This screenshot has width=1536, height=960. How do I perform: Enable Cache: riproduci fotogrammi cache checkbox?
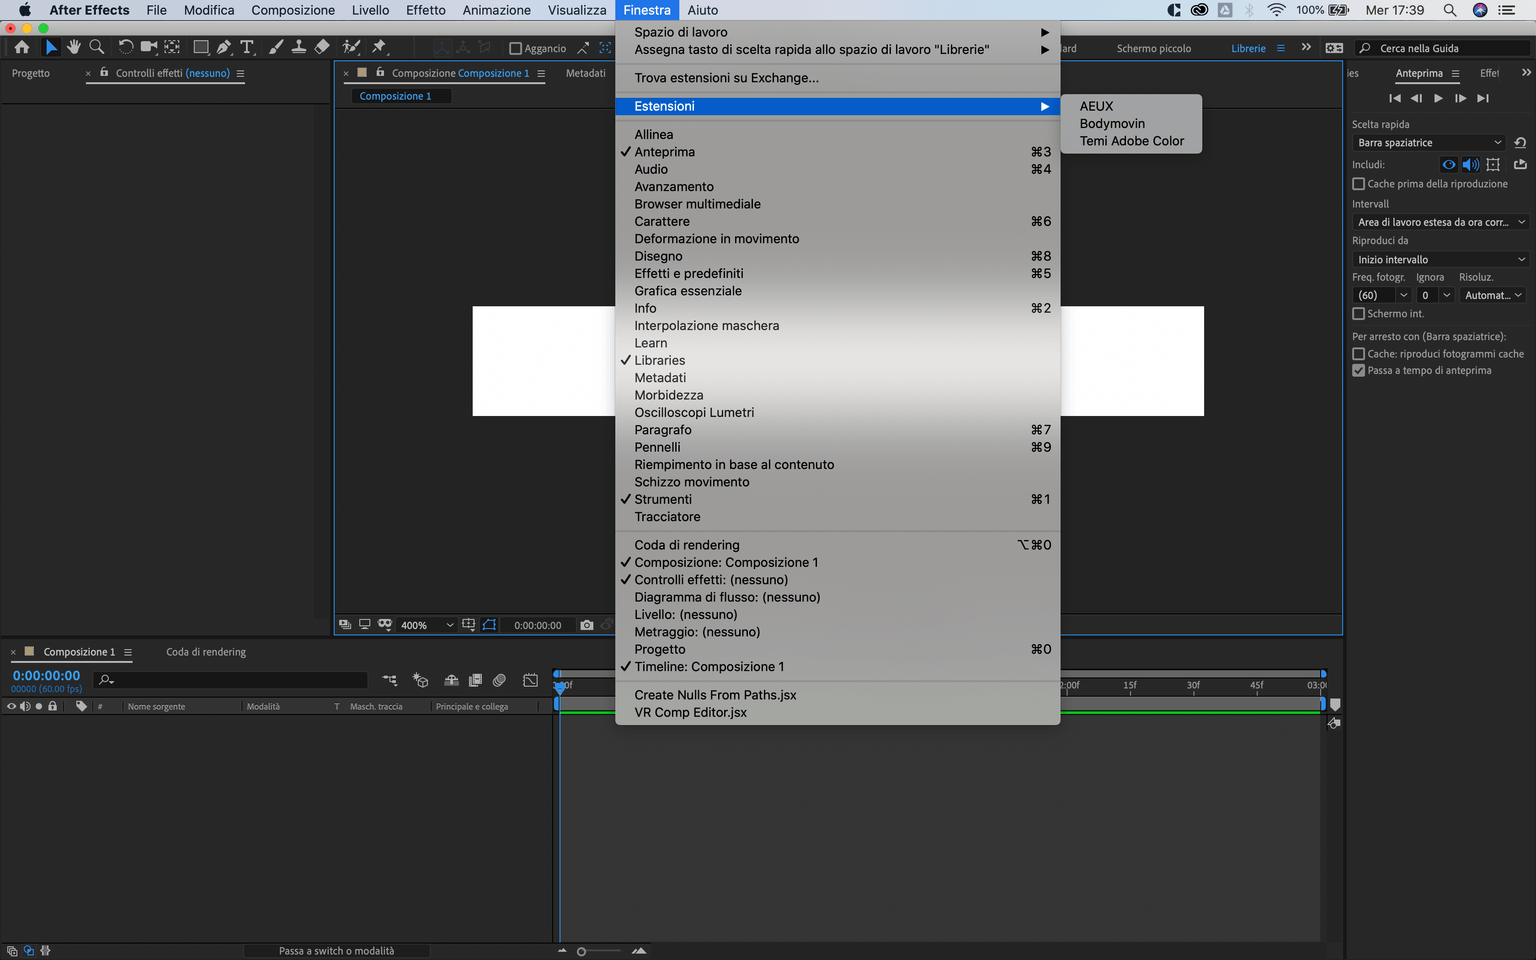1359,354
